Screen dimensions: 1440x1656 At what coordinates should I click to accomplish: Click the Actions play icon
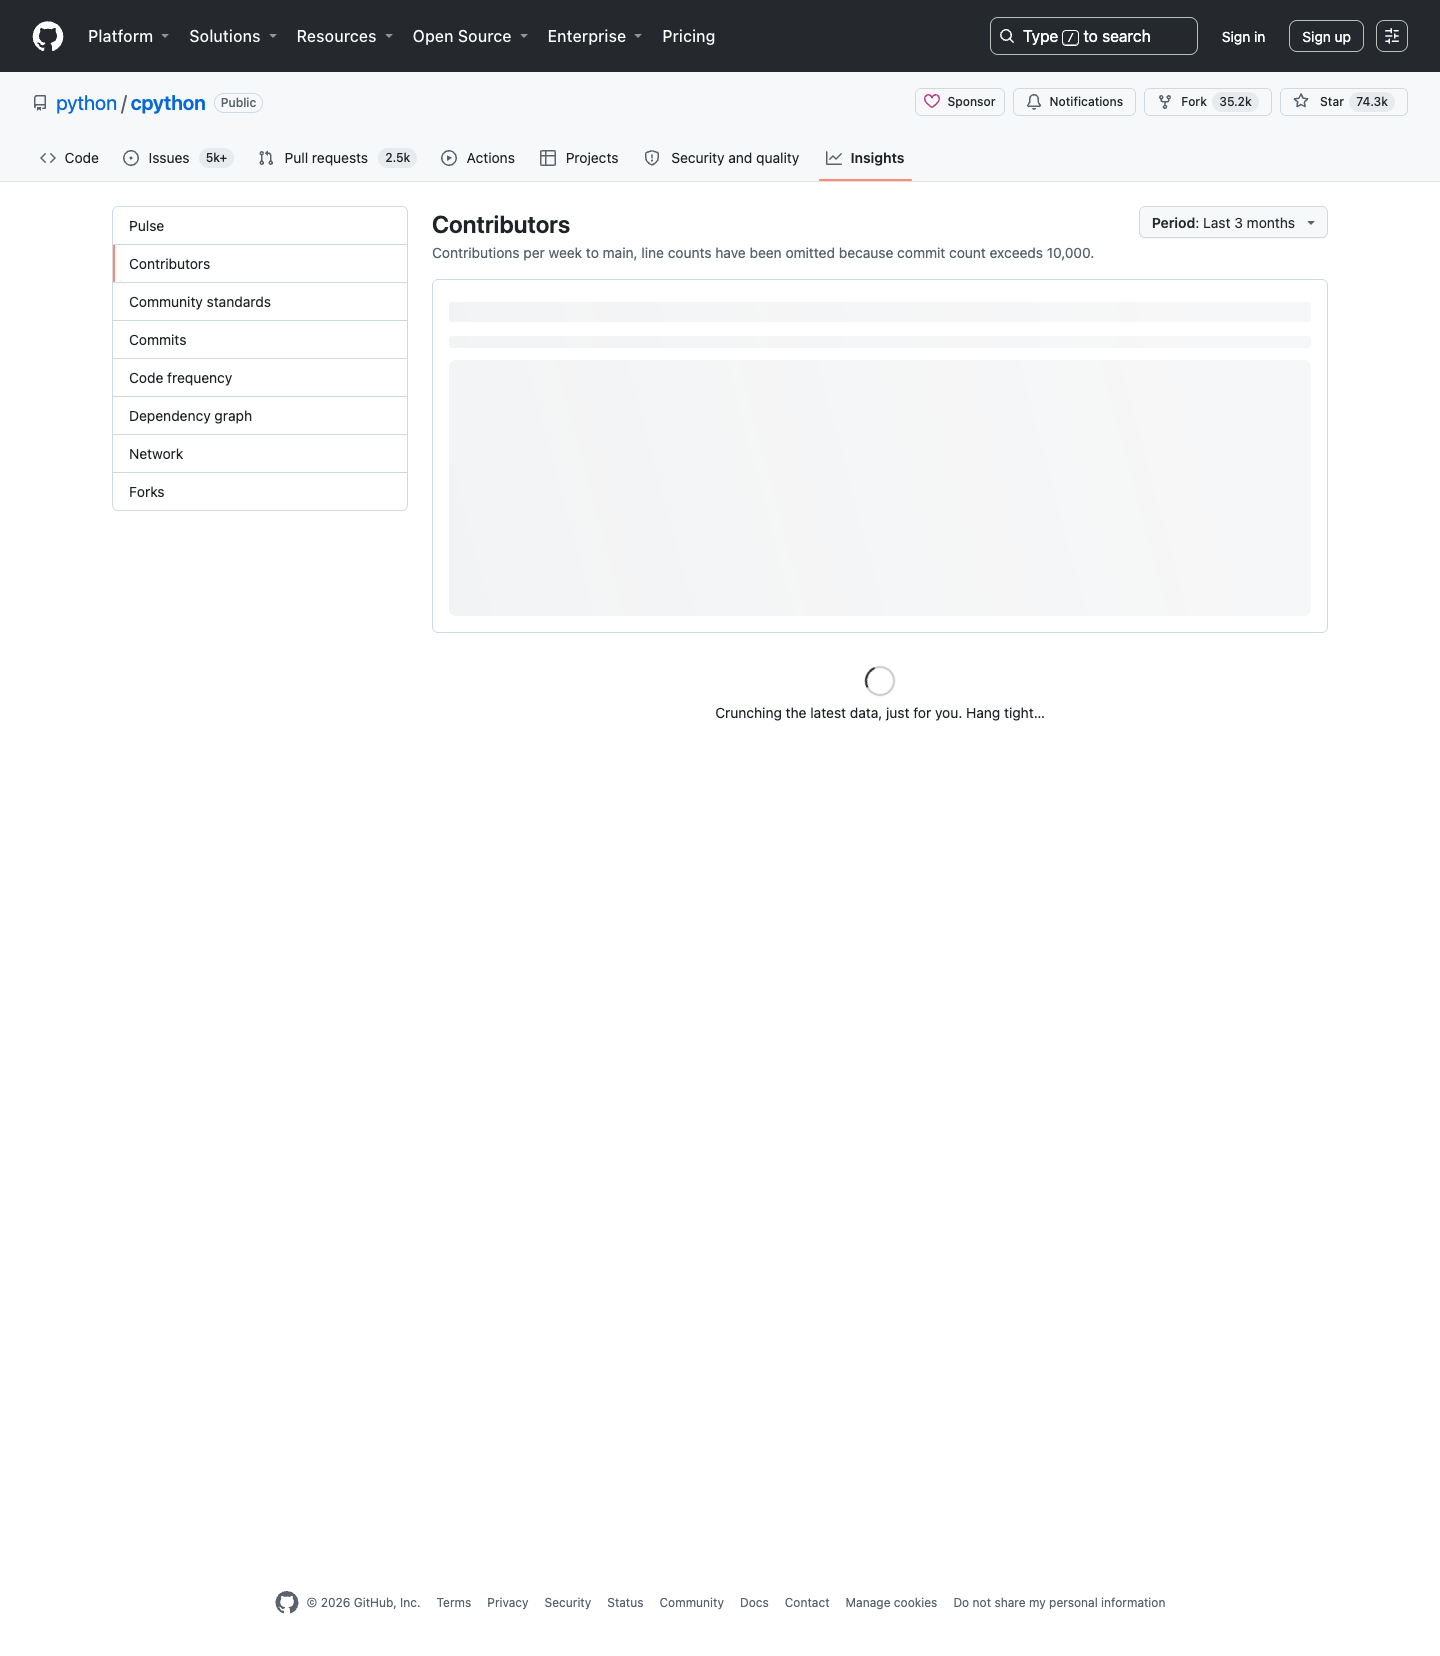(449, 158)
